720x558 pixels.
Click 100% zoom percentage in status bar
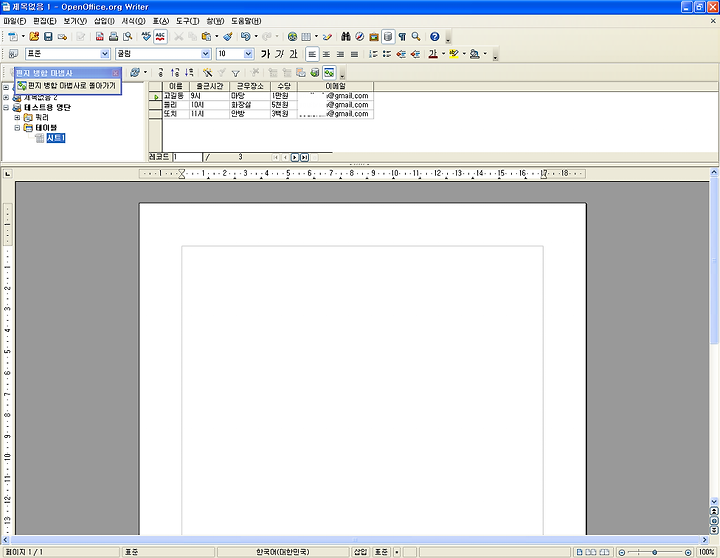[707, 552]
